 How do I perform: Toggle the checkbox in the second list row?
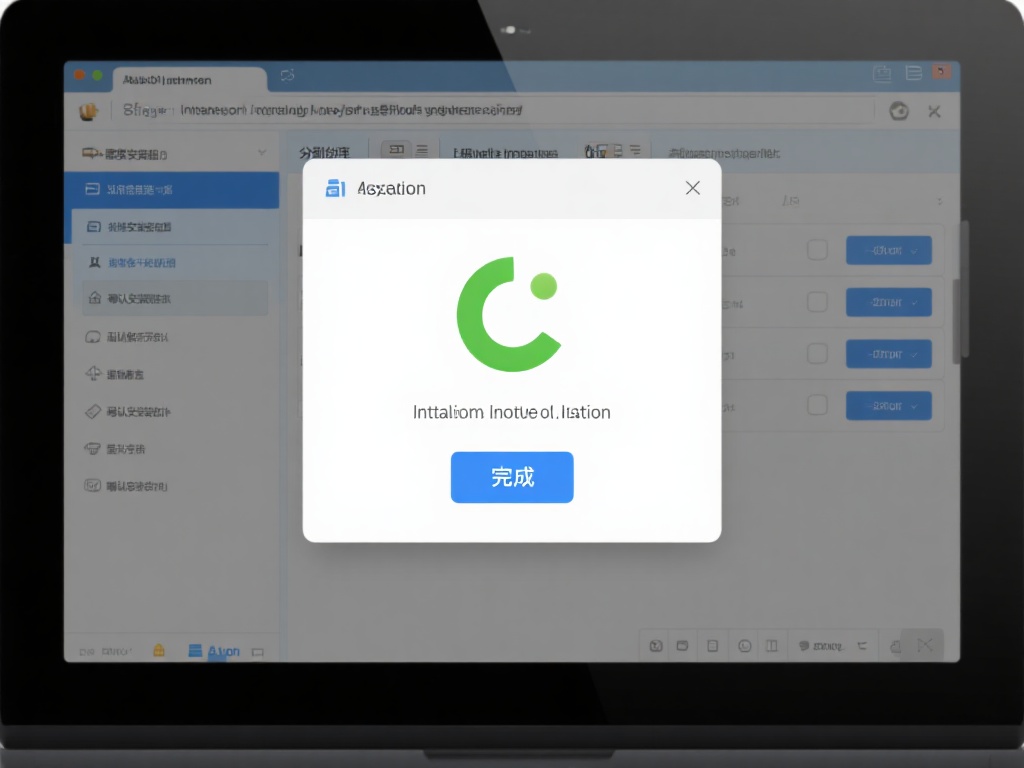pos(817,302)
